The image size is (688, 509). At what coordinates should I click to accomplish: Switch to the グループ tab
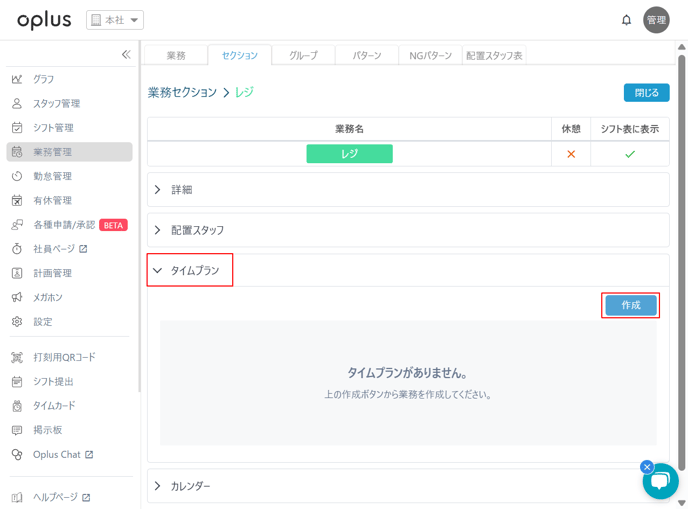pyautogui.click(x=303, y=55)
